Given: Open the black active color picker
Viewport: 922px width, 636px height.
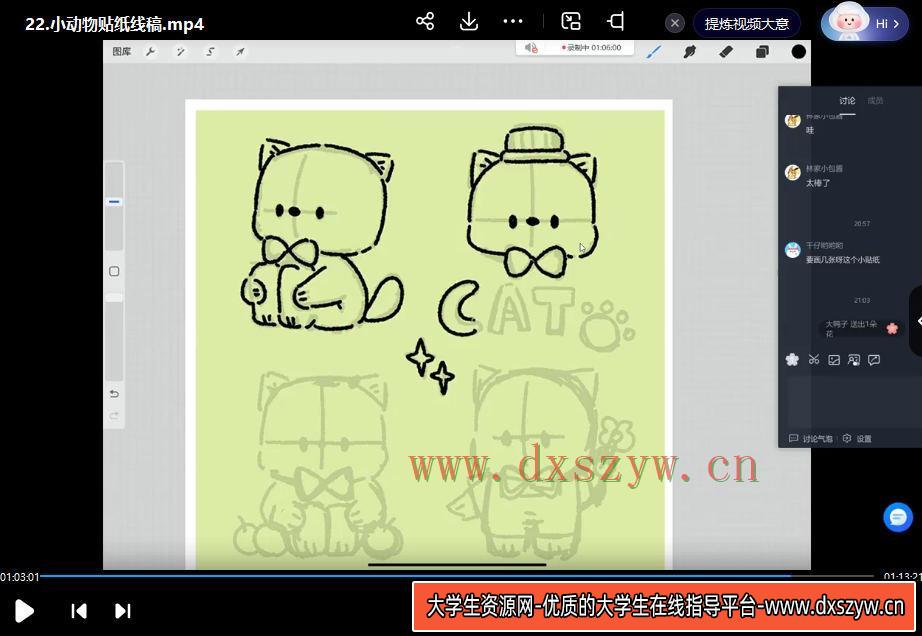Looking at the screenshot, I should tap(799, 52).
